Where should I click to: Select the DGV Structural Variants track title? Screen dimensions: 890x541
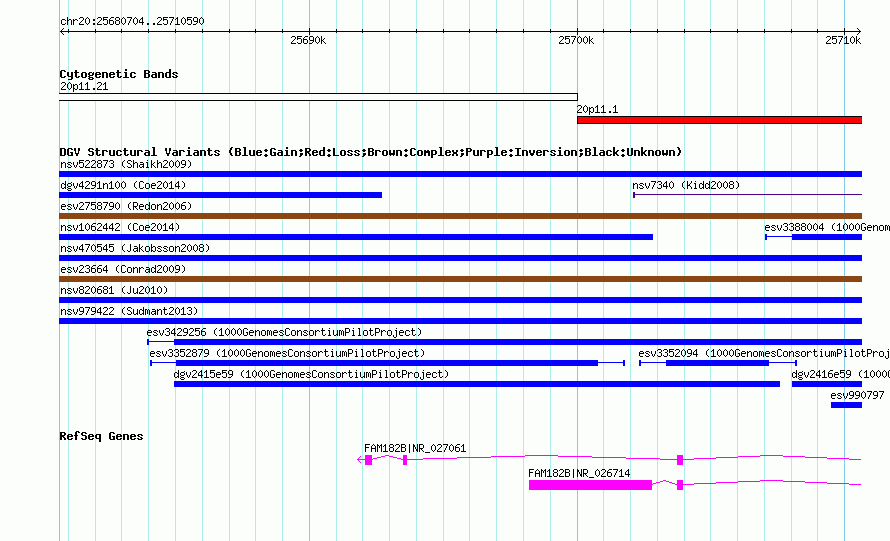click(x=371, y=152)
